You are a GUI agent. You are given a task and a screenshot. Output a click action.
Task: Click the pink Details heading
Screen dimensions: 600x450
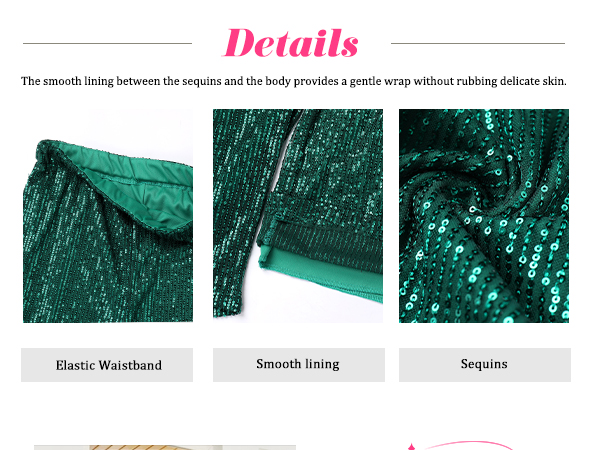[x=290, y=43]
